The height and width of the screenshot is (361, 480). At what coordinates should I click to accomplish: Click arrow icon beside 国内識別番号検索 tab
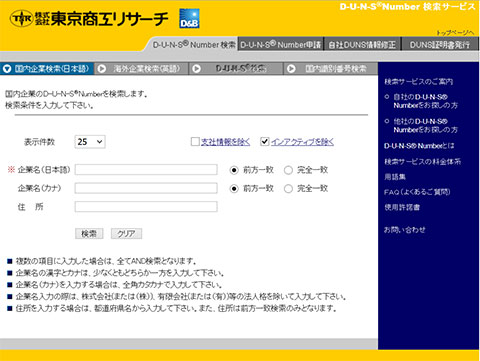coord(291,69)
